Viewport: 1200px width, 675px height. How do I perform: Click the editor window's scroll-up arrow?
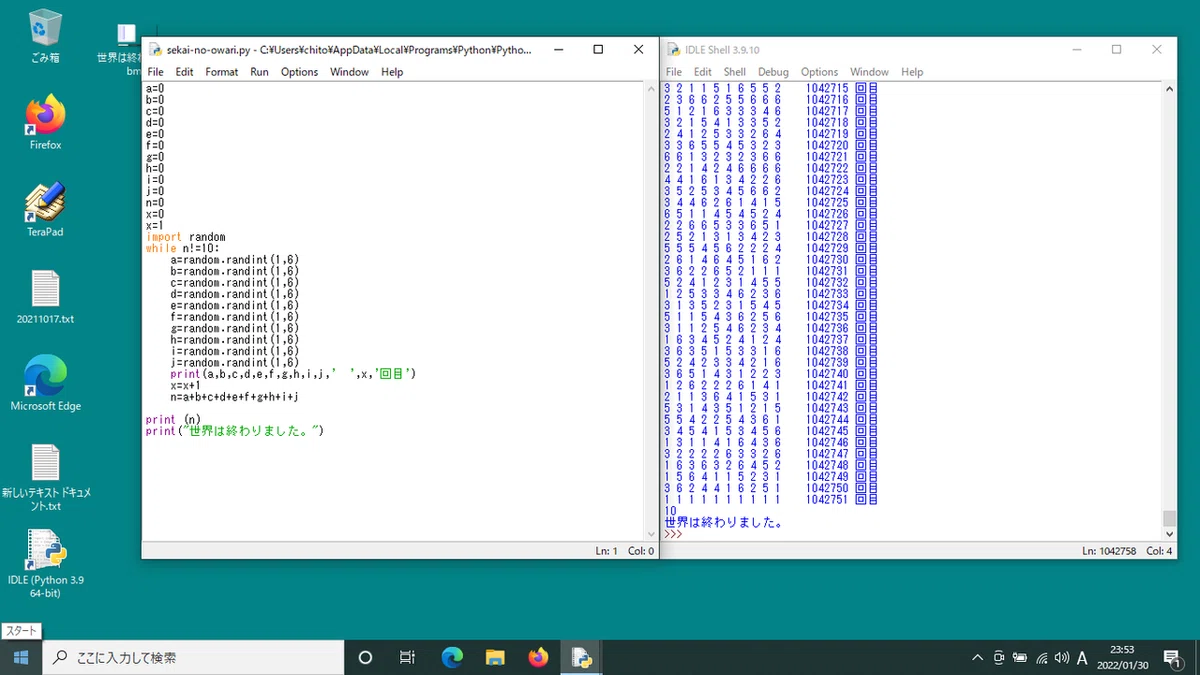(x=649, y=89)
